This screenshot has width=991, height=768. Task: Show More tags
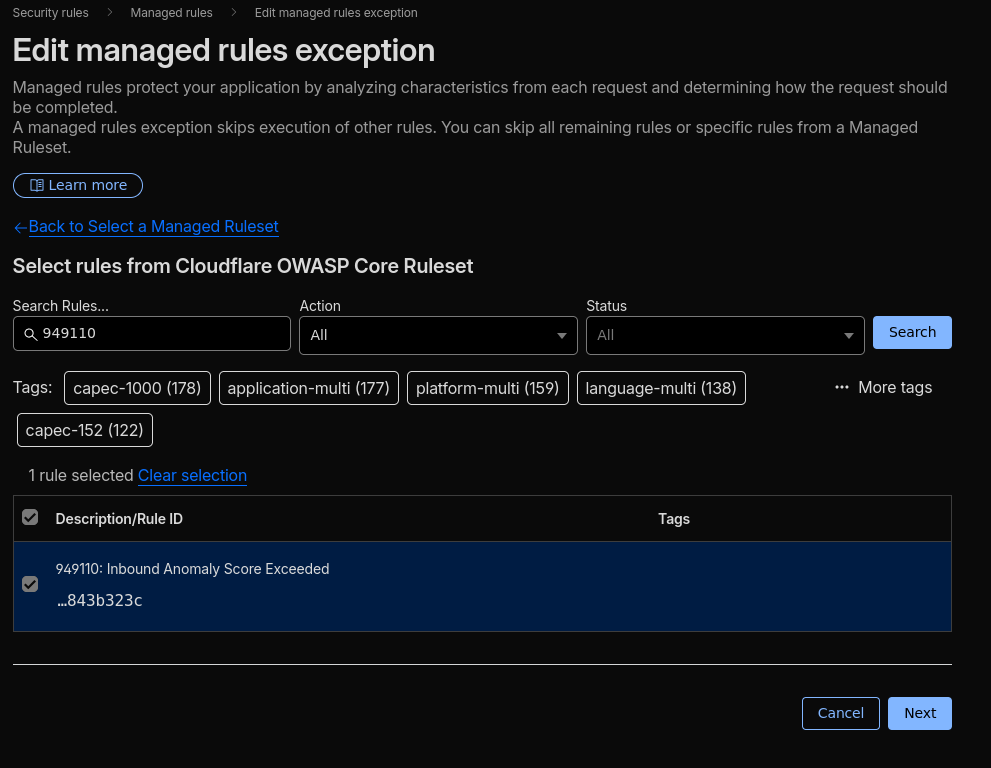point(884,387)
